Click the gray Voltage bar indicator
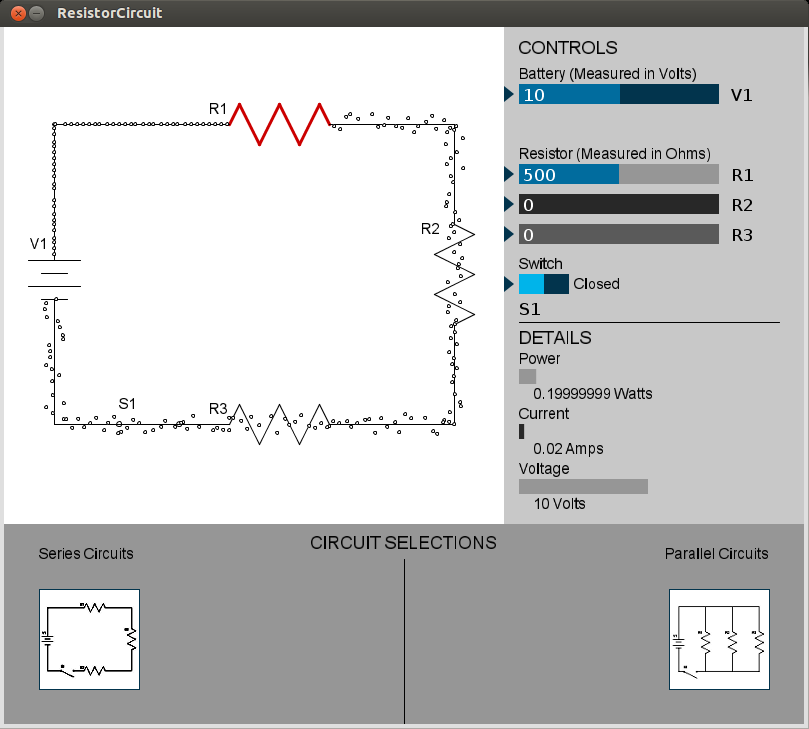Image resolution: width=809 pixels, height=729 pixels. pyautogui.click(x=583, y=487)
